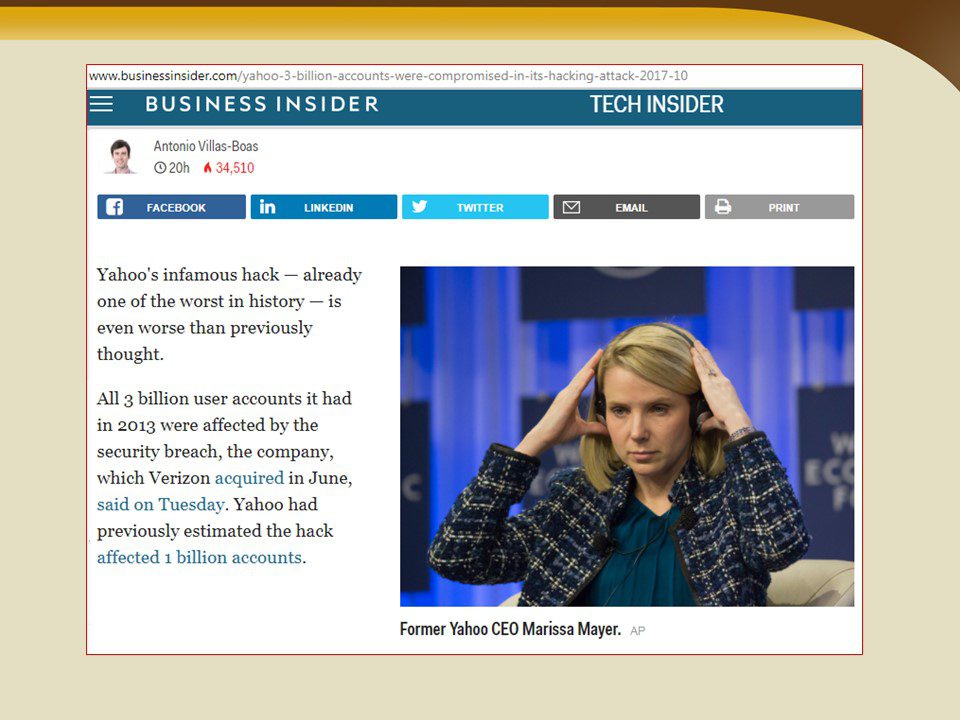
Task: Click the words 'All 3 billion user accounts'
Action: [199, 399]
